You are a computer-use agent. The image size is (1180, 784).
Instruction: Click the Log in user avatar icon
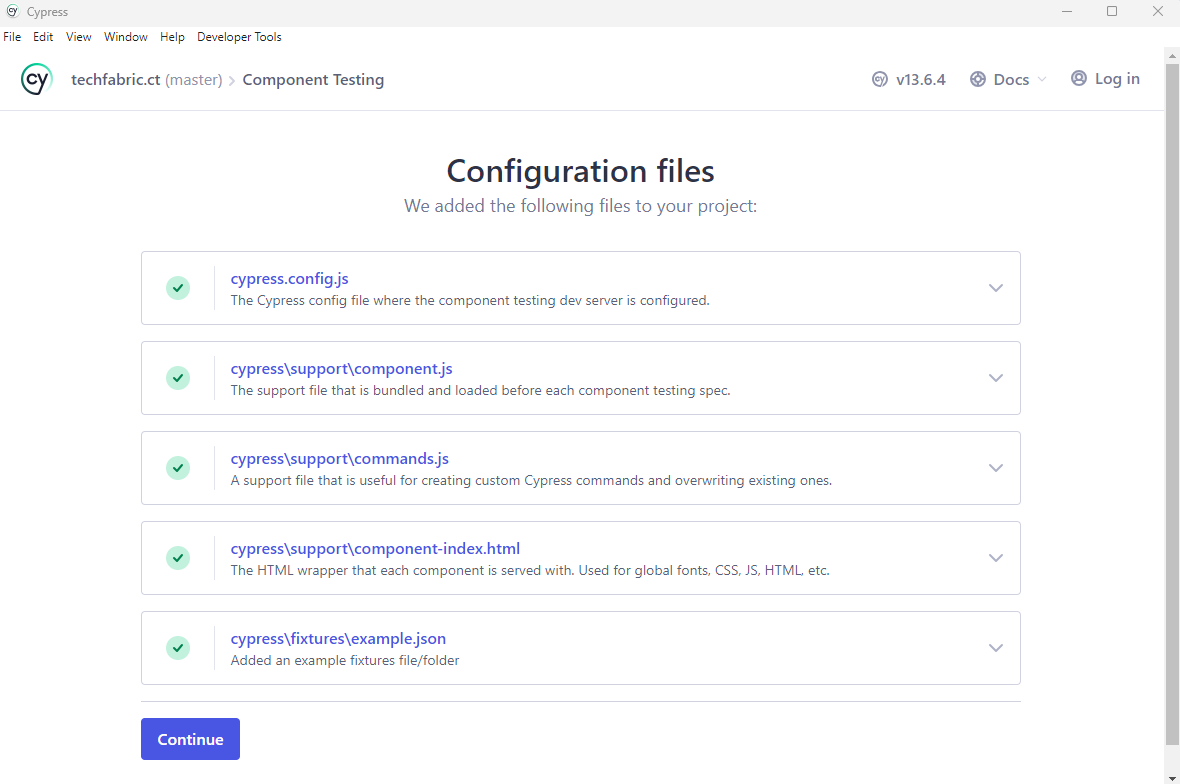pyautogui.click(x=1078, y=78)
